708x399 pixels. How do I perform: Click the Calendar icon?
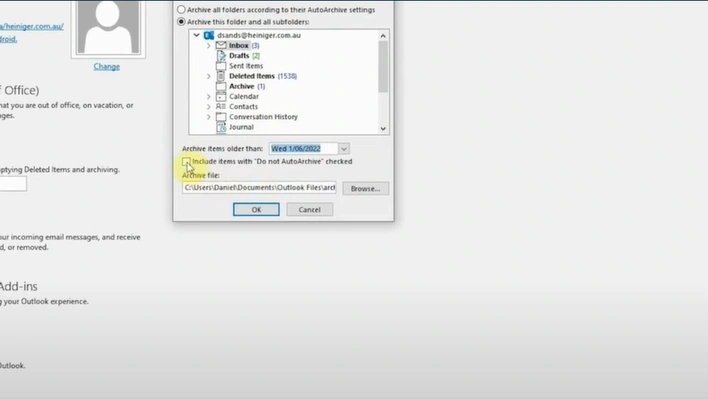click(x=221, y=97)
